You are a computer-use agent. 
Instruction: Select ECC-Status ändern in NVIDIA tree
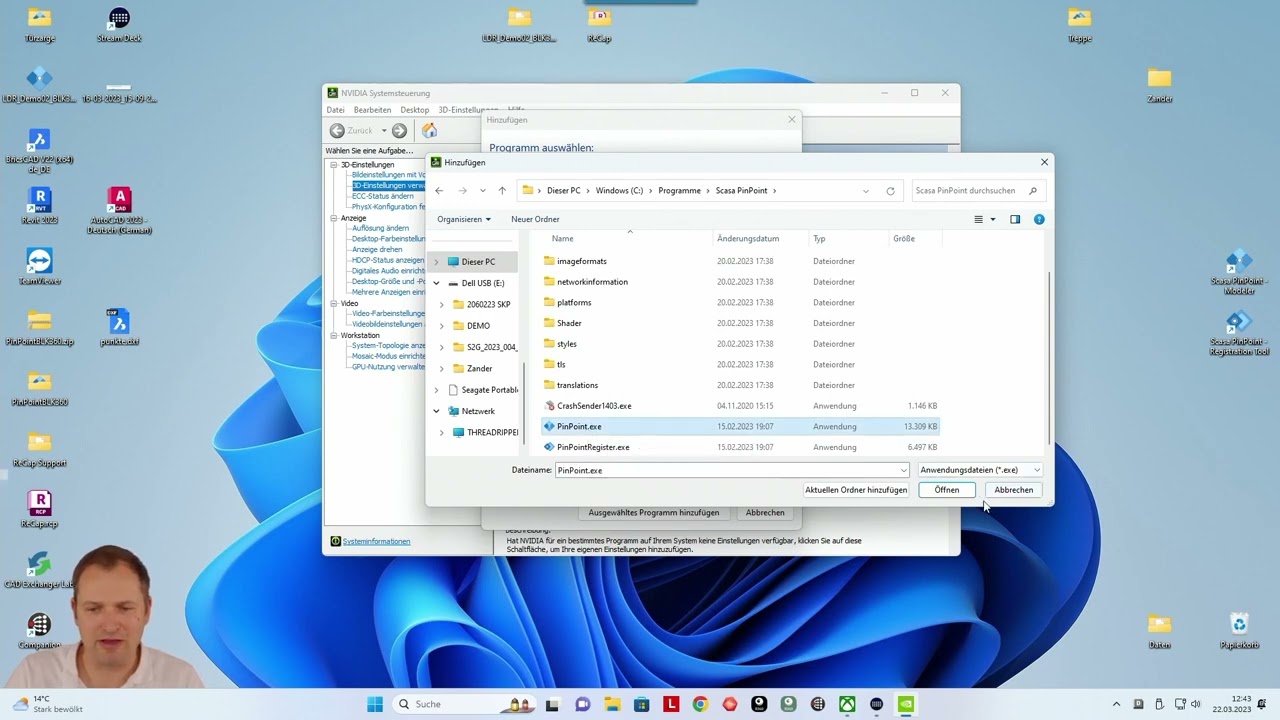pyautogui.click(x=382, y=197)
